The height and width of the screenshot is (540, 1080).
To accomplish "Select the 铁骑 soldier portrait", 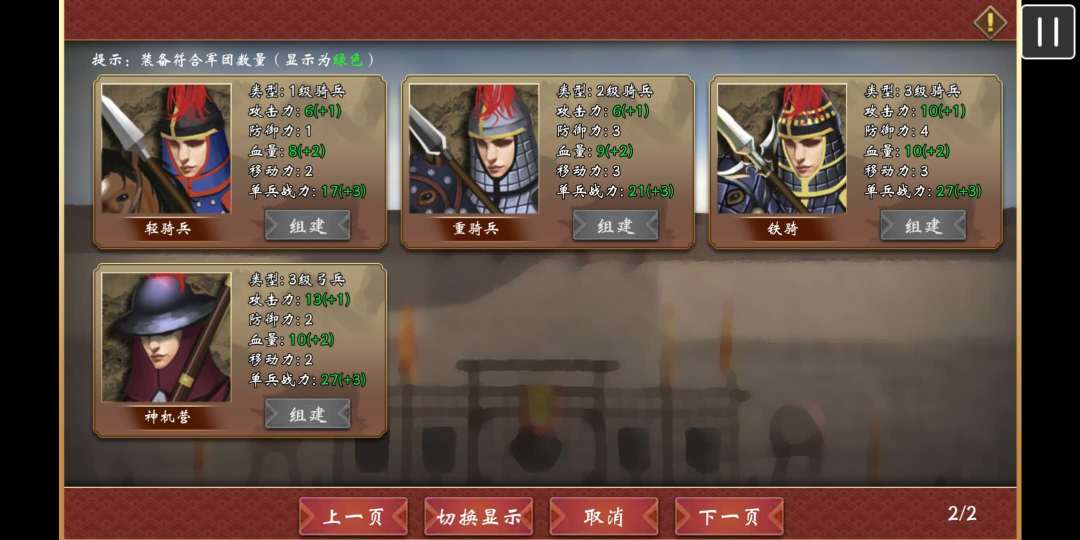I will (782, 149).
